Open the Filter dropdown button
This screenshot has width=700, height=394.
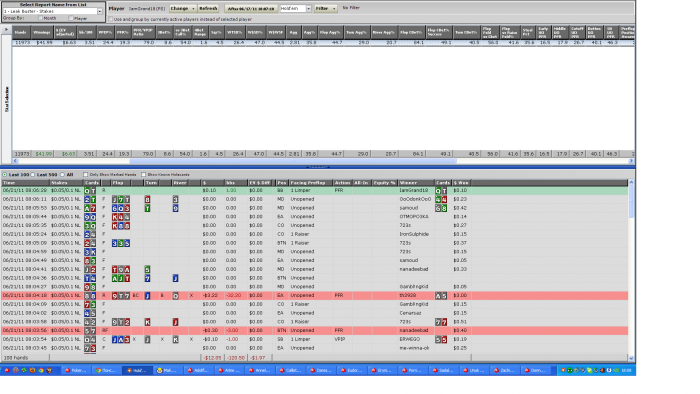click(325, 8)
